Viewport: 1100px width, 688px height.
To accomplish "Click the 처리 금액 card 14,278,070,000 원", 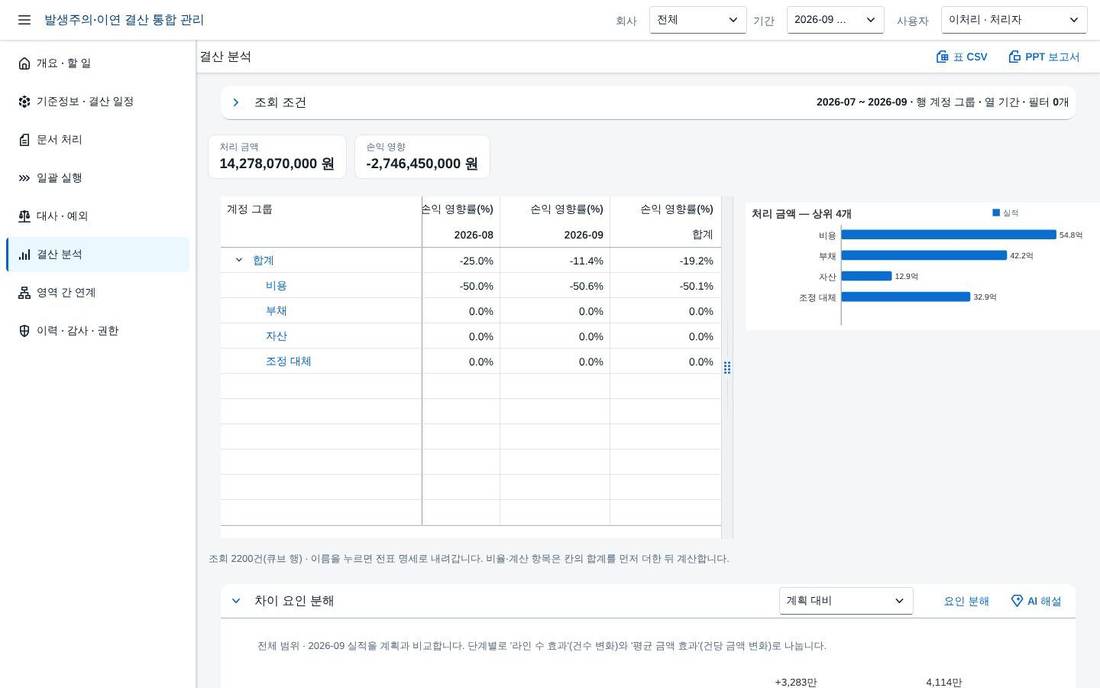I will tap(277, 156).
